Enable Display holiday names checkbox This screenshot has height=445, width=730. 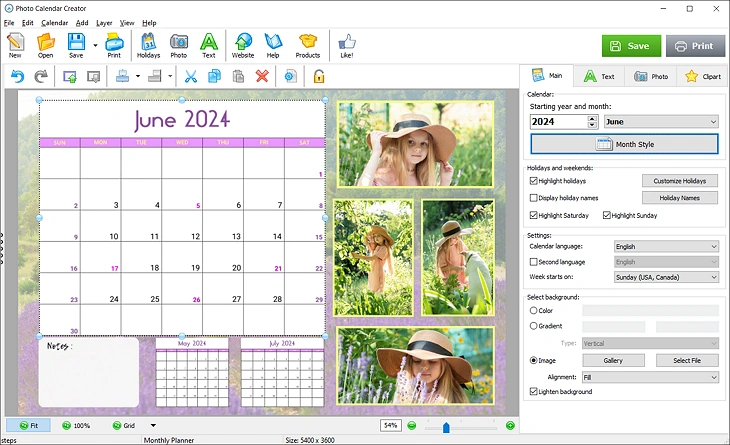point(534,198)
